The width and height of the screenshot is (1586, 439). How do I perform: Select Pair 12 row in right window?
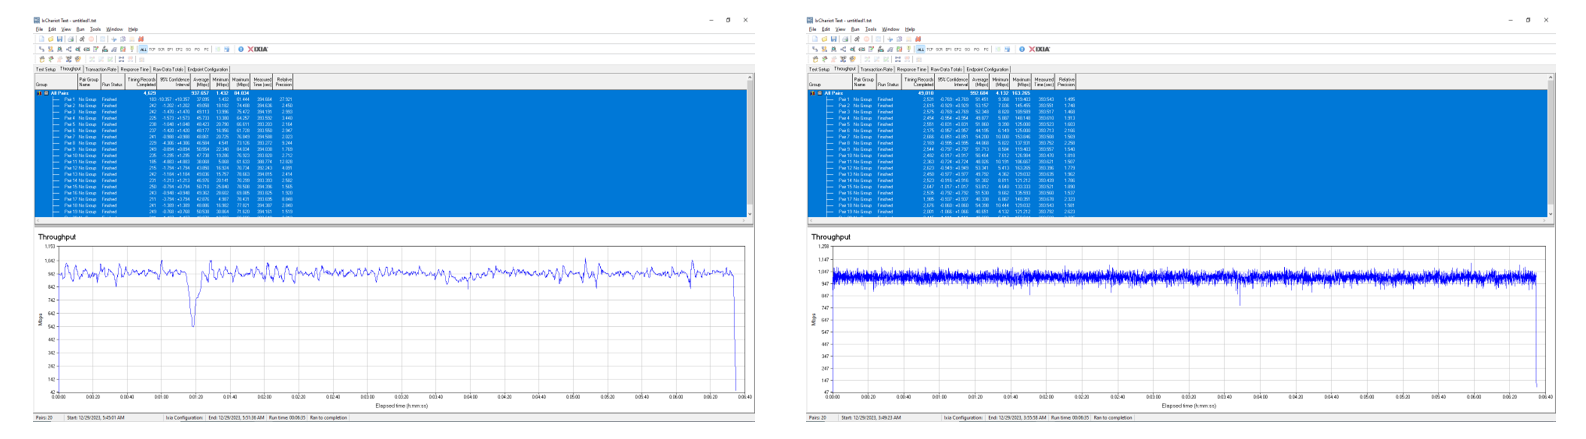[1177, 168]
